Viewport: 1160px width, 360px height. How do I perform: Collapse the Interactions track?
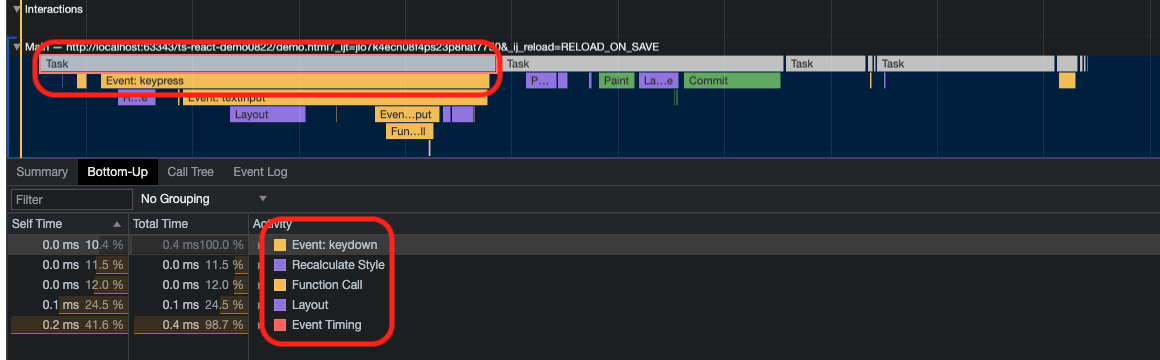17,9
